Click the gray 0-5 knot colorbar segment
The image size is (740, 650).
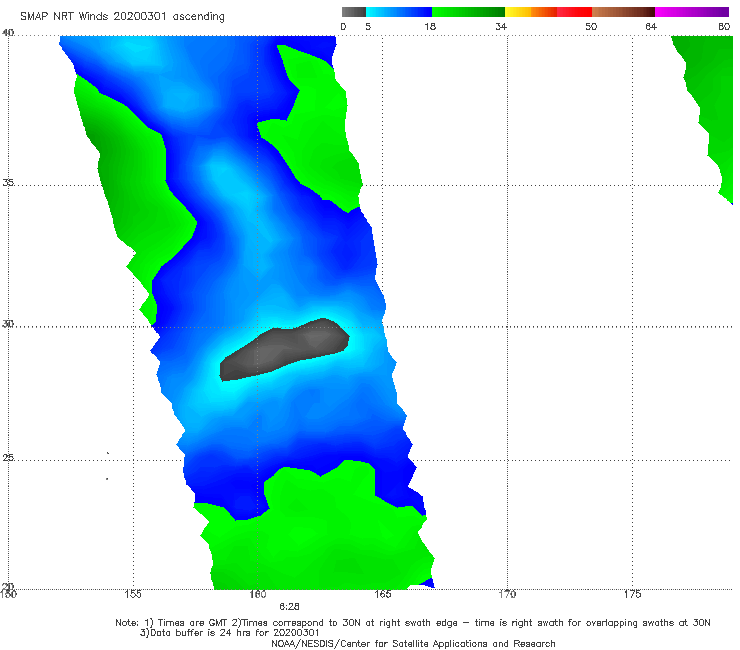coord(354,12)
